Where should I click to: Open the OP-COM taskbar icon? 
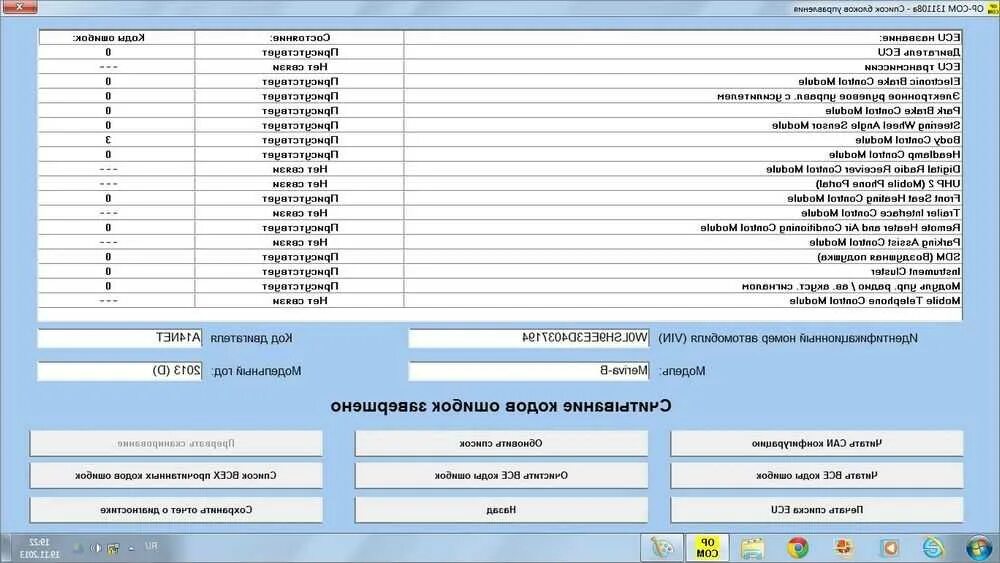707,548
